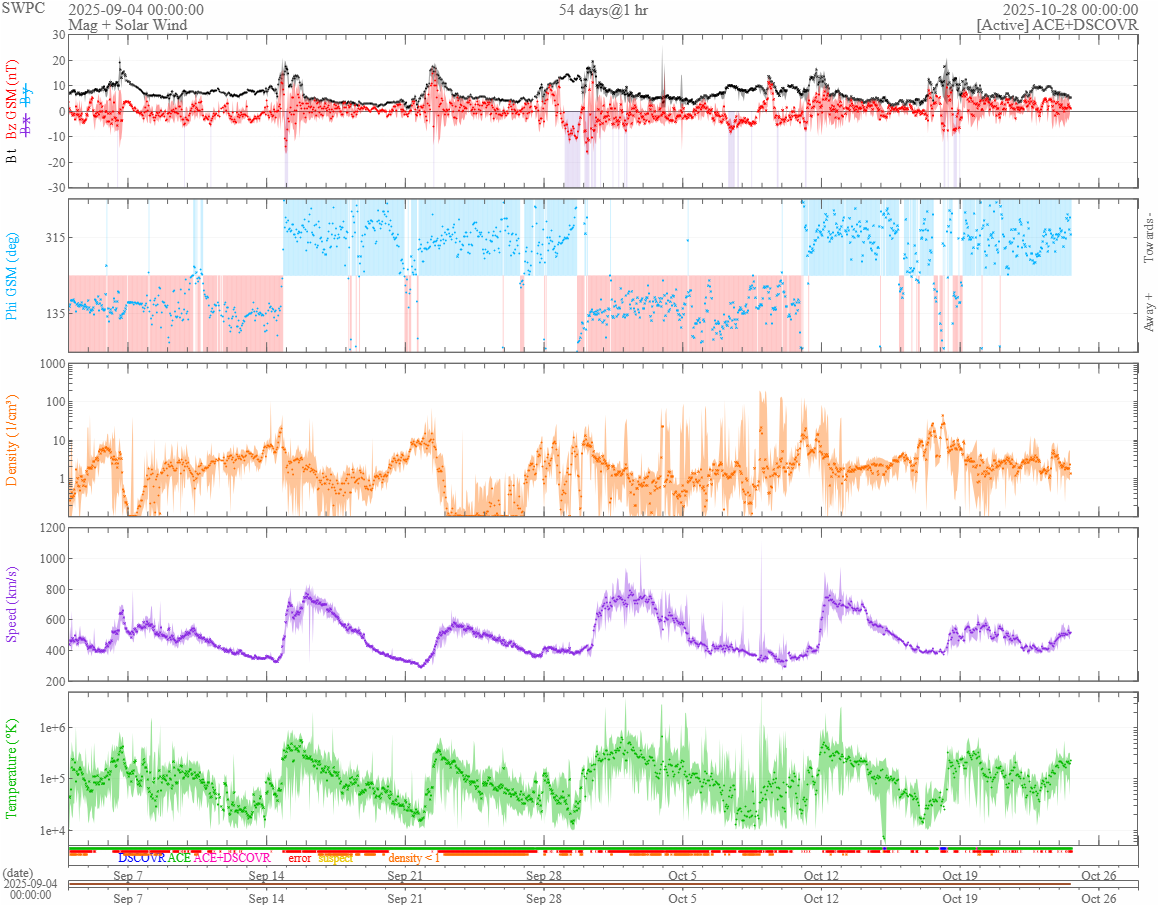Click the Temperature (°K) axis label
This screenshot has width=1158, height=905.
(x=11, y=768)
